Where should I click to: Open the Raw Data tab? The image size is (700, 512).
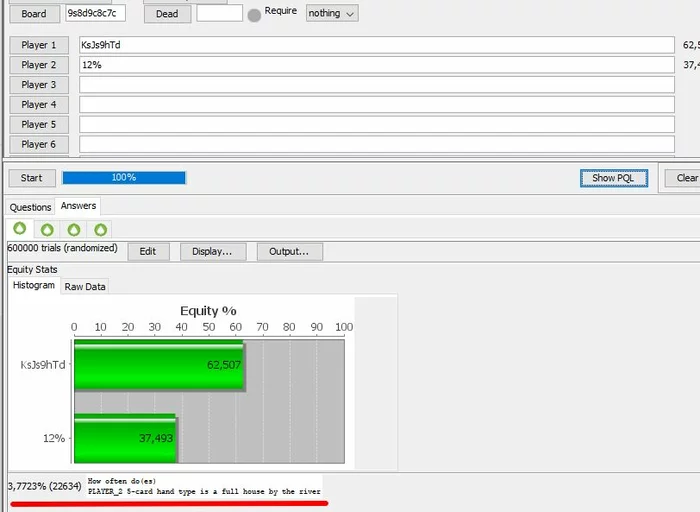tap(85, 287)
